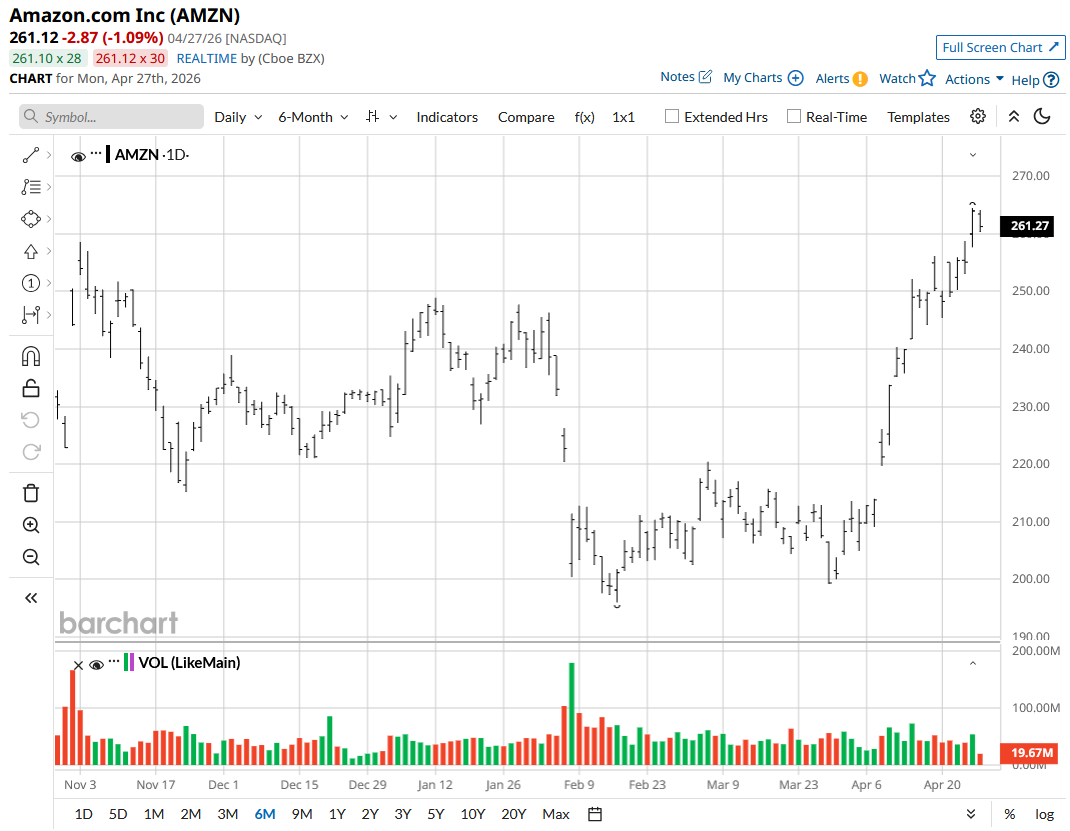Expand the bar type dropdown arrow
The height and width of the screenshot is (831, 1070).
tap(393, 117)
